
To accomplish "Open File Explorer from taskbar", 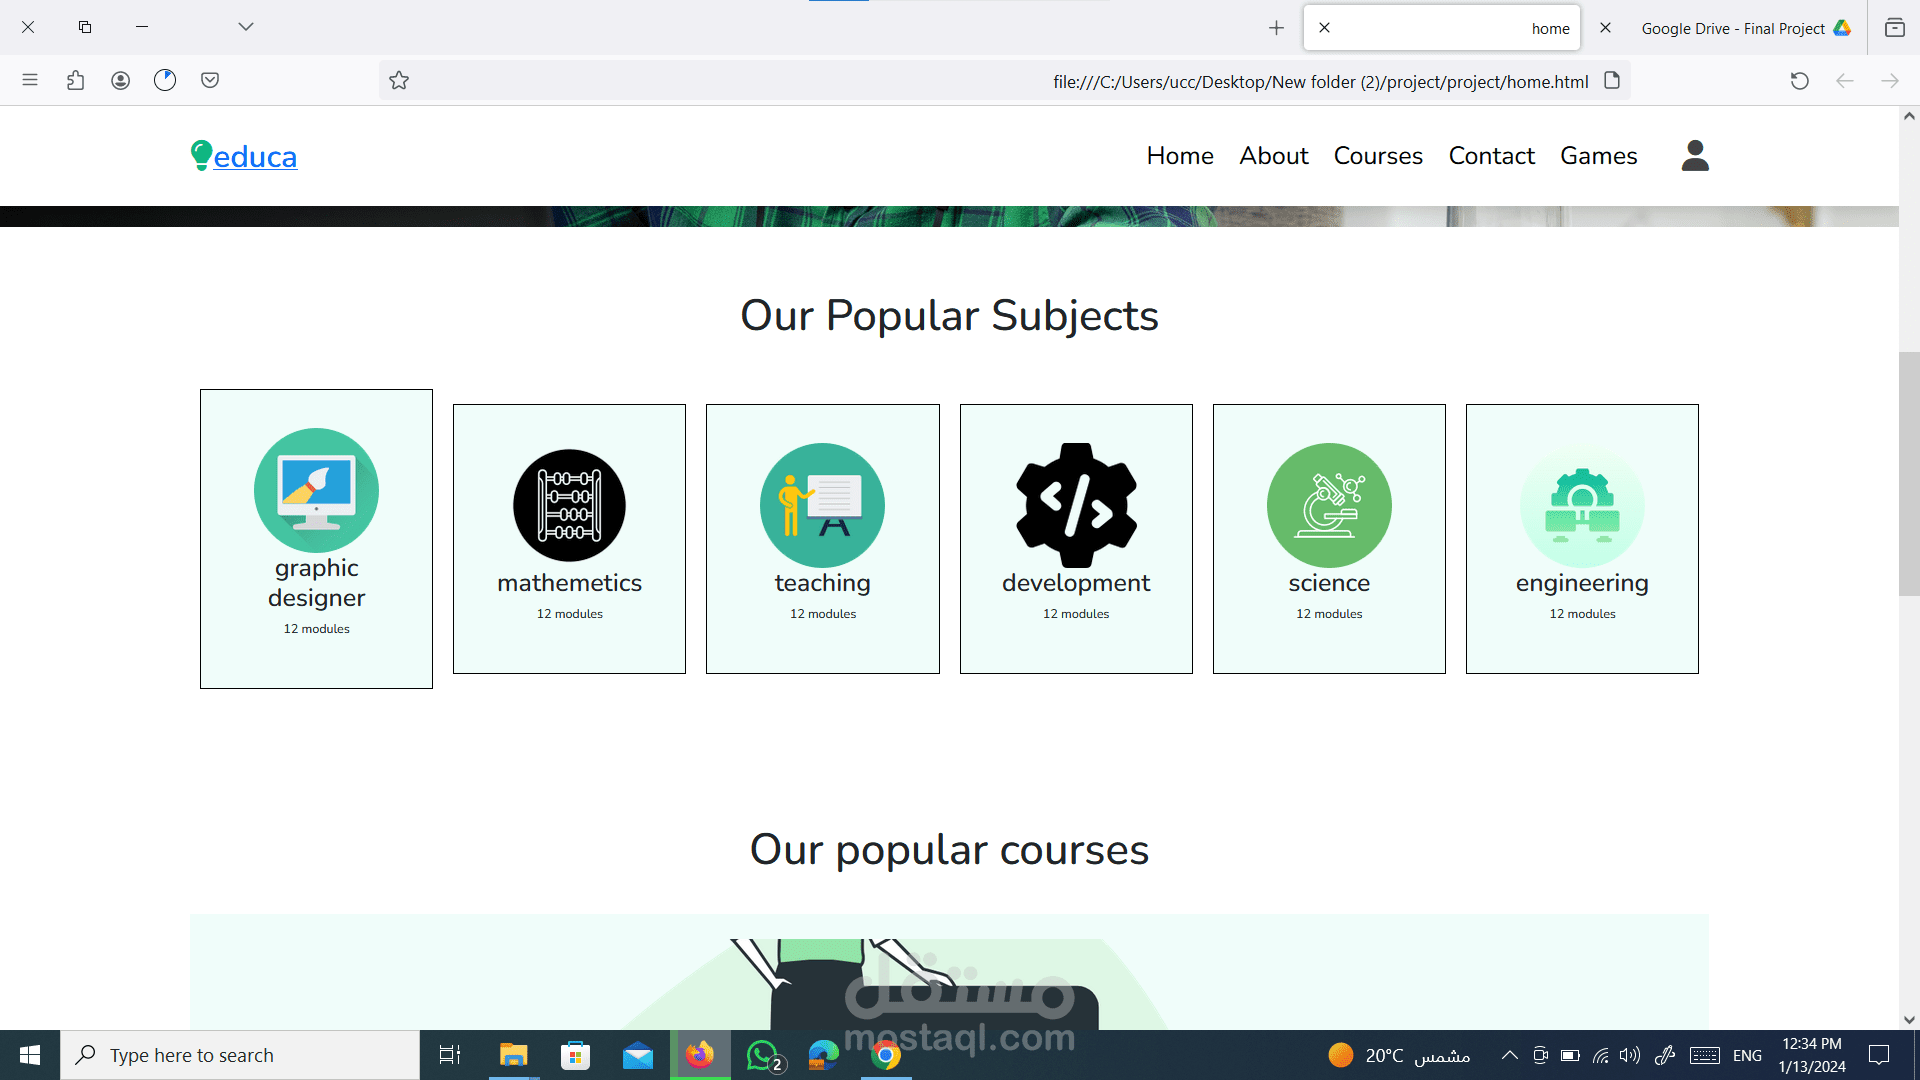I will 513,1055.
